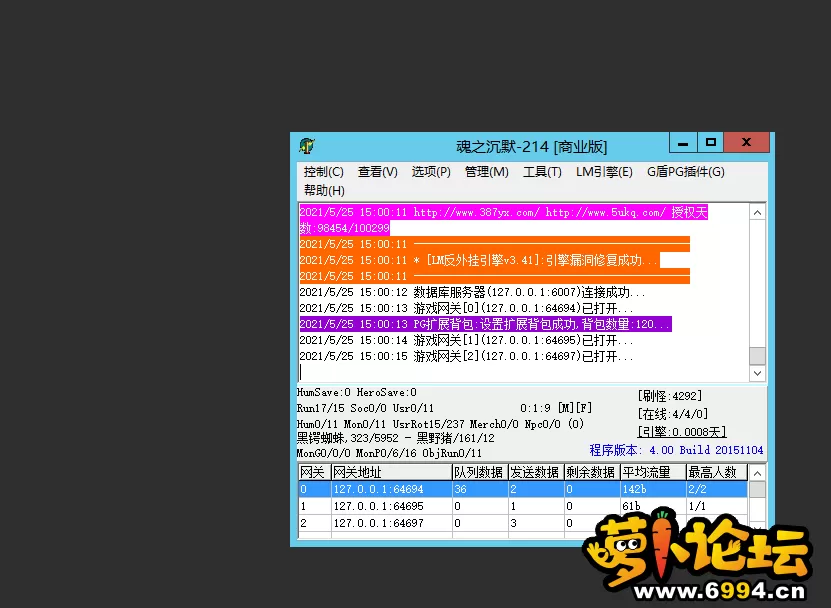Click the MonG0/0/0 MonP0/6/16 status line
The image size is (831, 608).
[x=389, y=453]
